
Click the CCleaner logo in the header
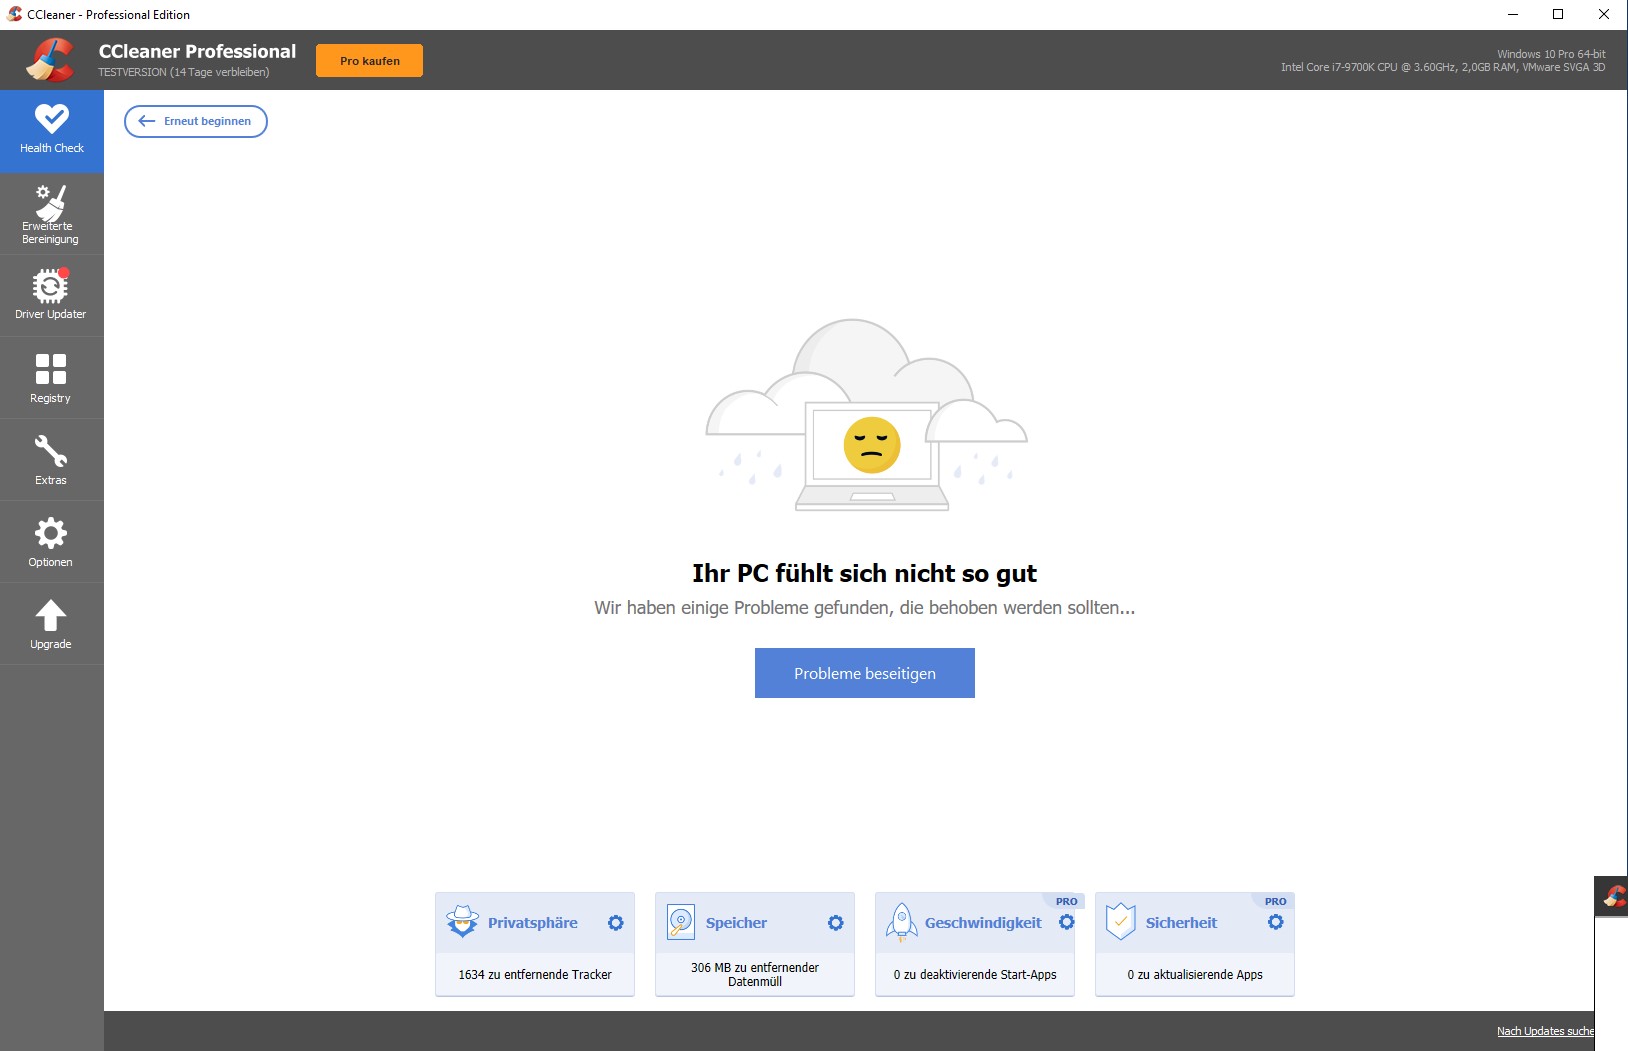coord(50,60)
